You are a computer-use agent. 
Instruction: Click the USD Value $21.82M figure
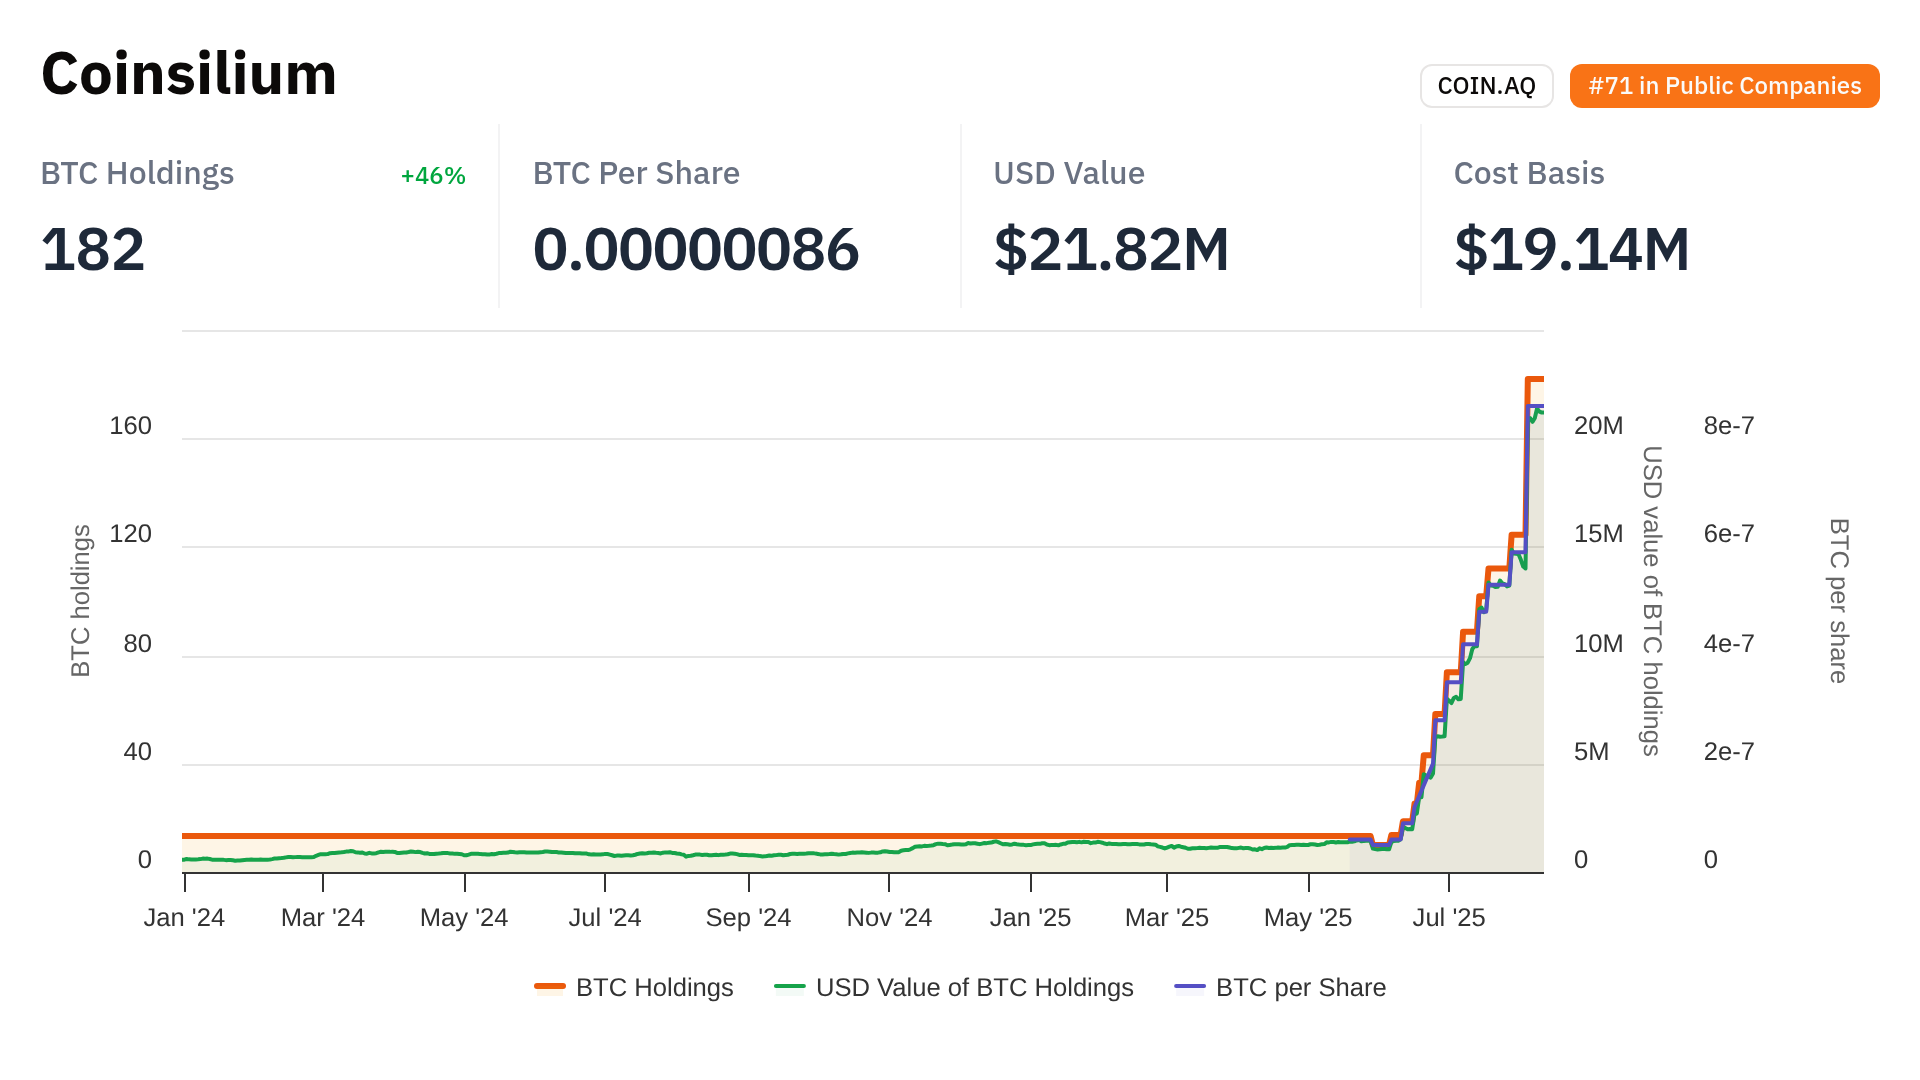pos(1111,249)
